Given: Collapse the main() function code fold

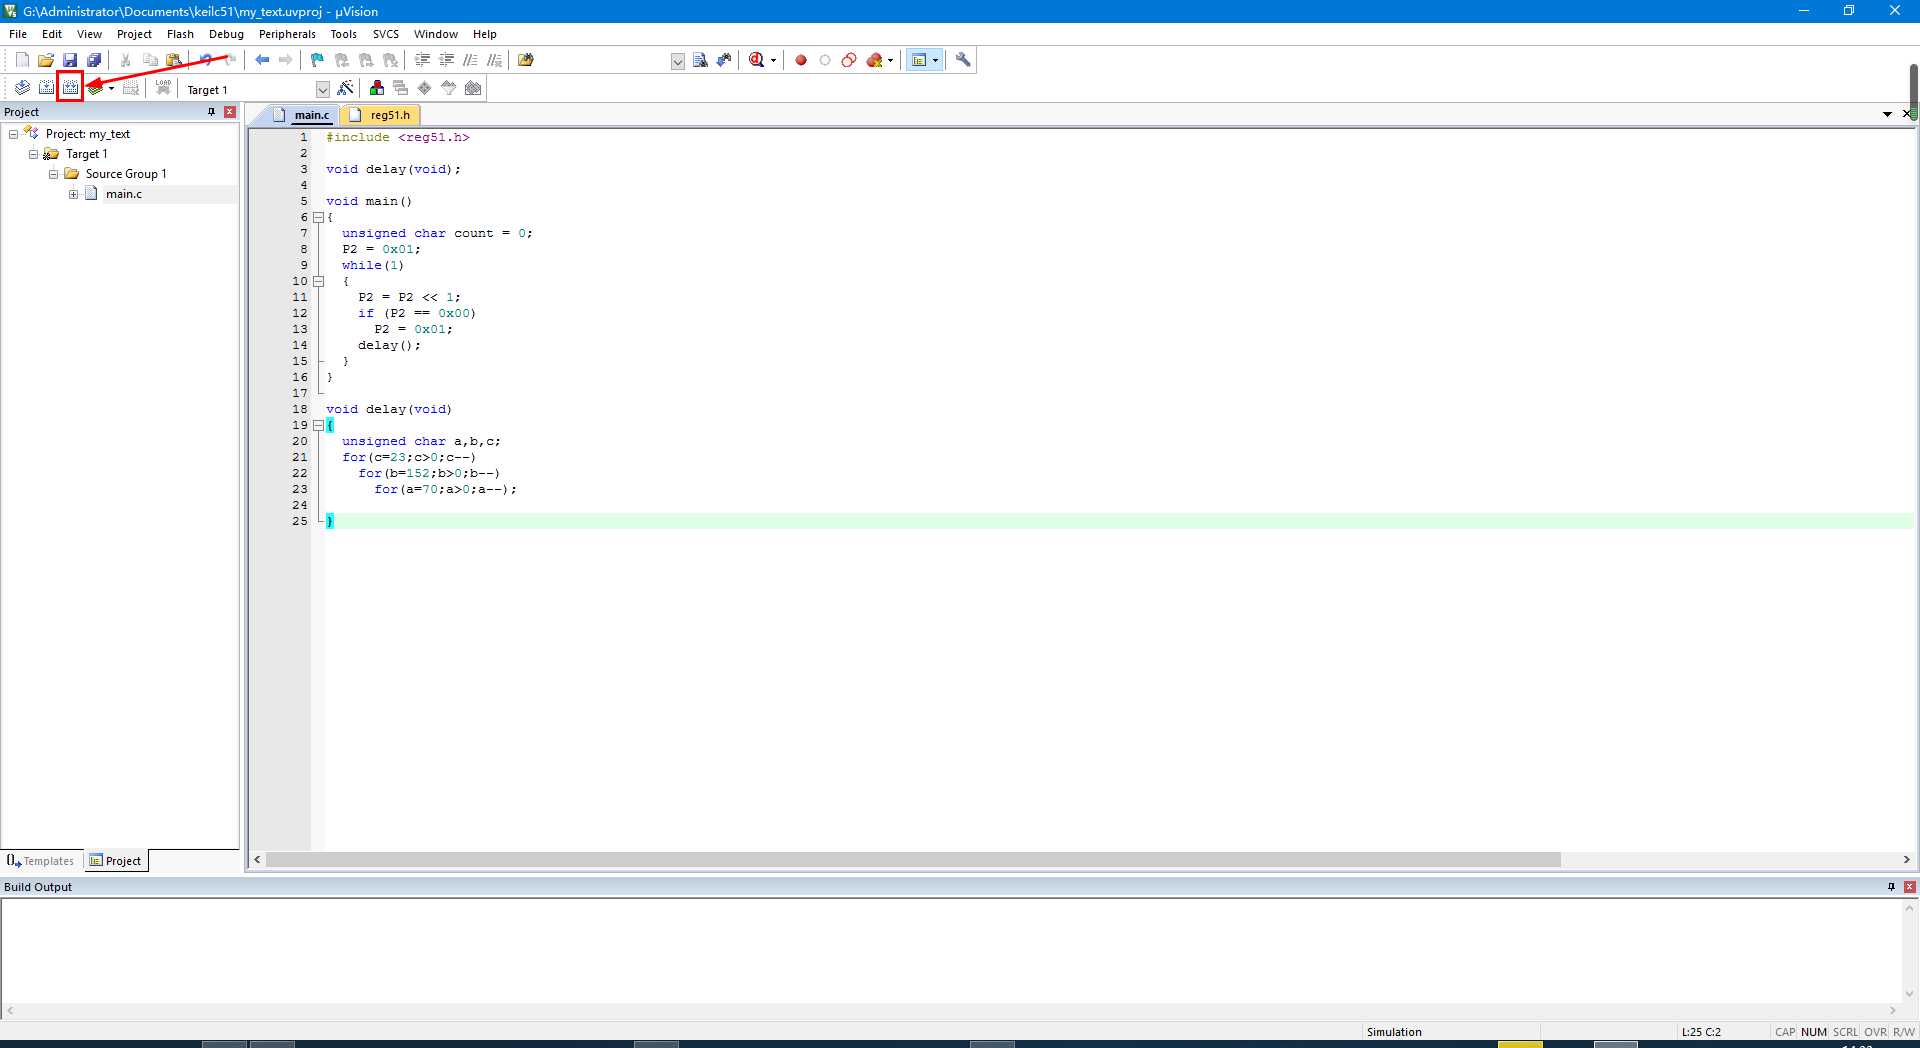Looking at the screenshot, I should pos(318,217).
